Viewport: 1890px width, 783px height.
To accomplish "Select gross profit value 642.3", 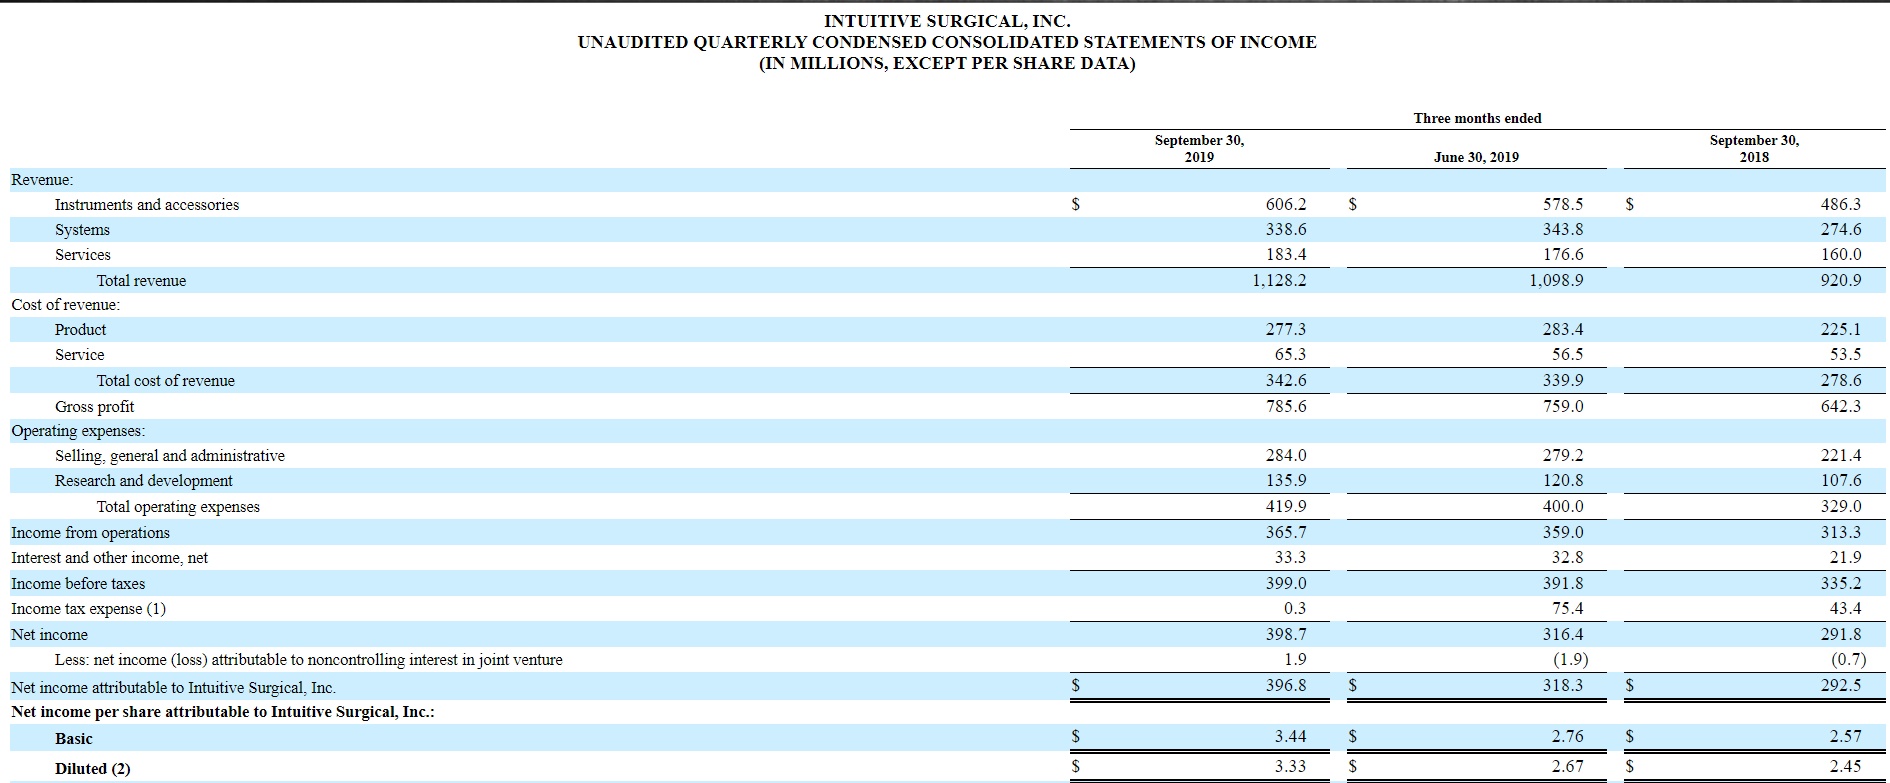I will (1841, 406).
